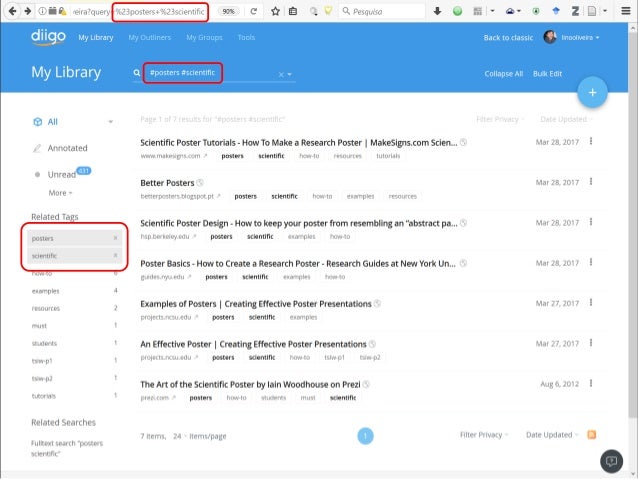Open the Tools nav tab
Screen dimensions: 638x479
coord(246,37)
